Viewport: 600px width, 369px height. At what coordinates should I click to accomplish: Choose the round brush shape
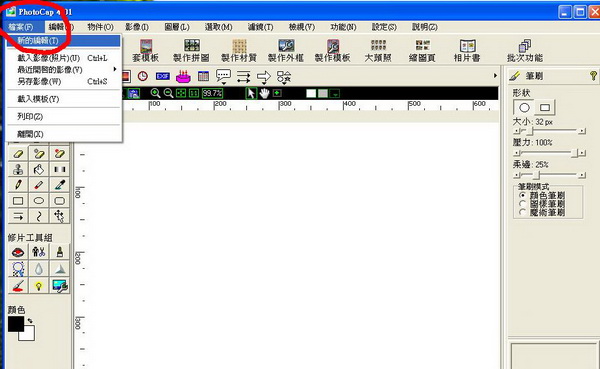tap(524, 108)
